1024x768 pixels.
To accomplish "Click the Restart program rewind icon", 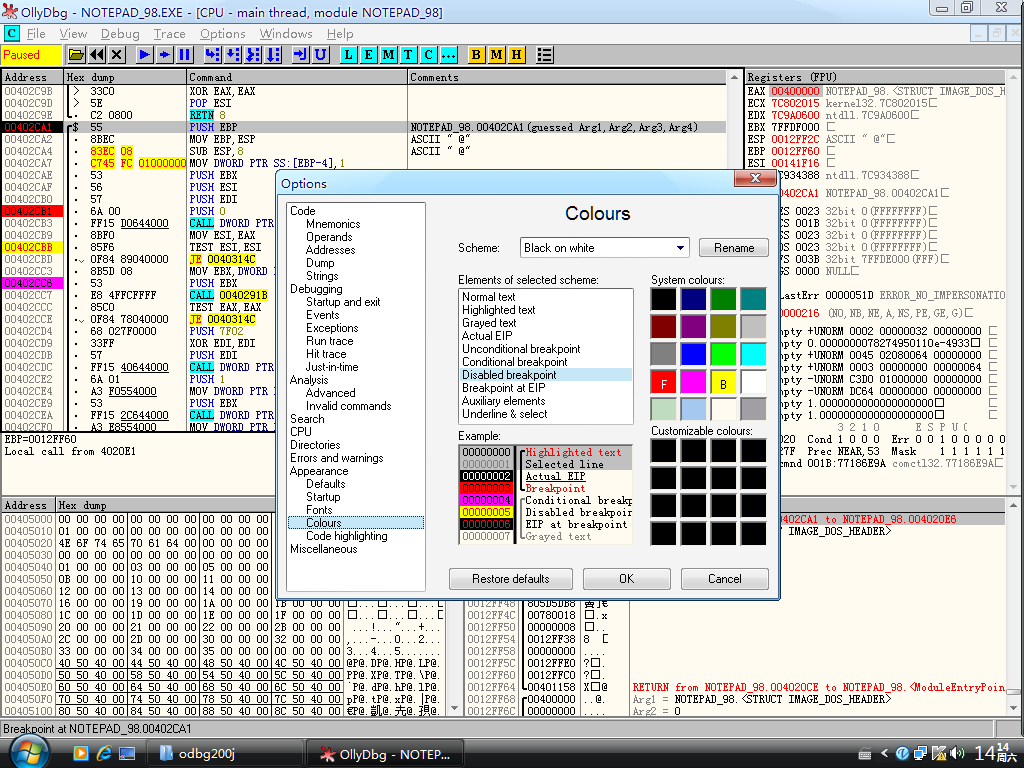I will tap(97, 54).
